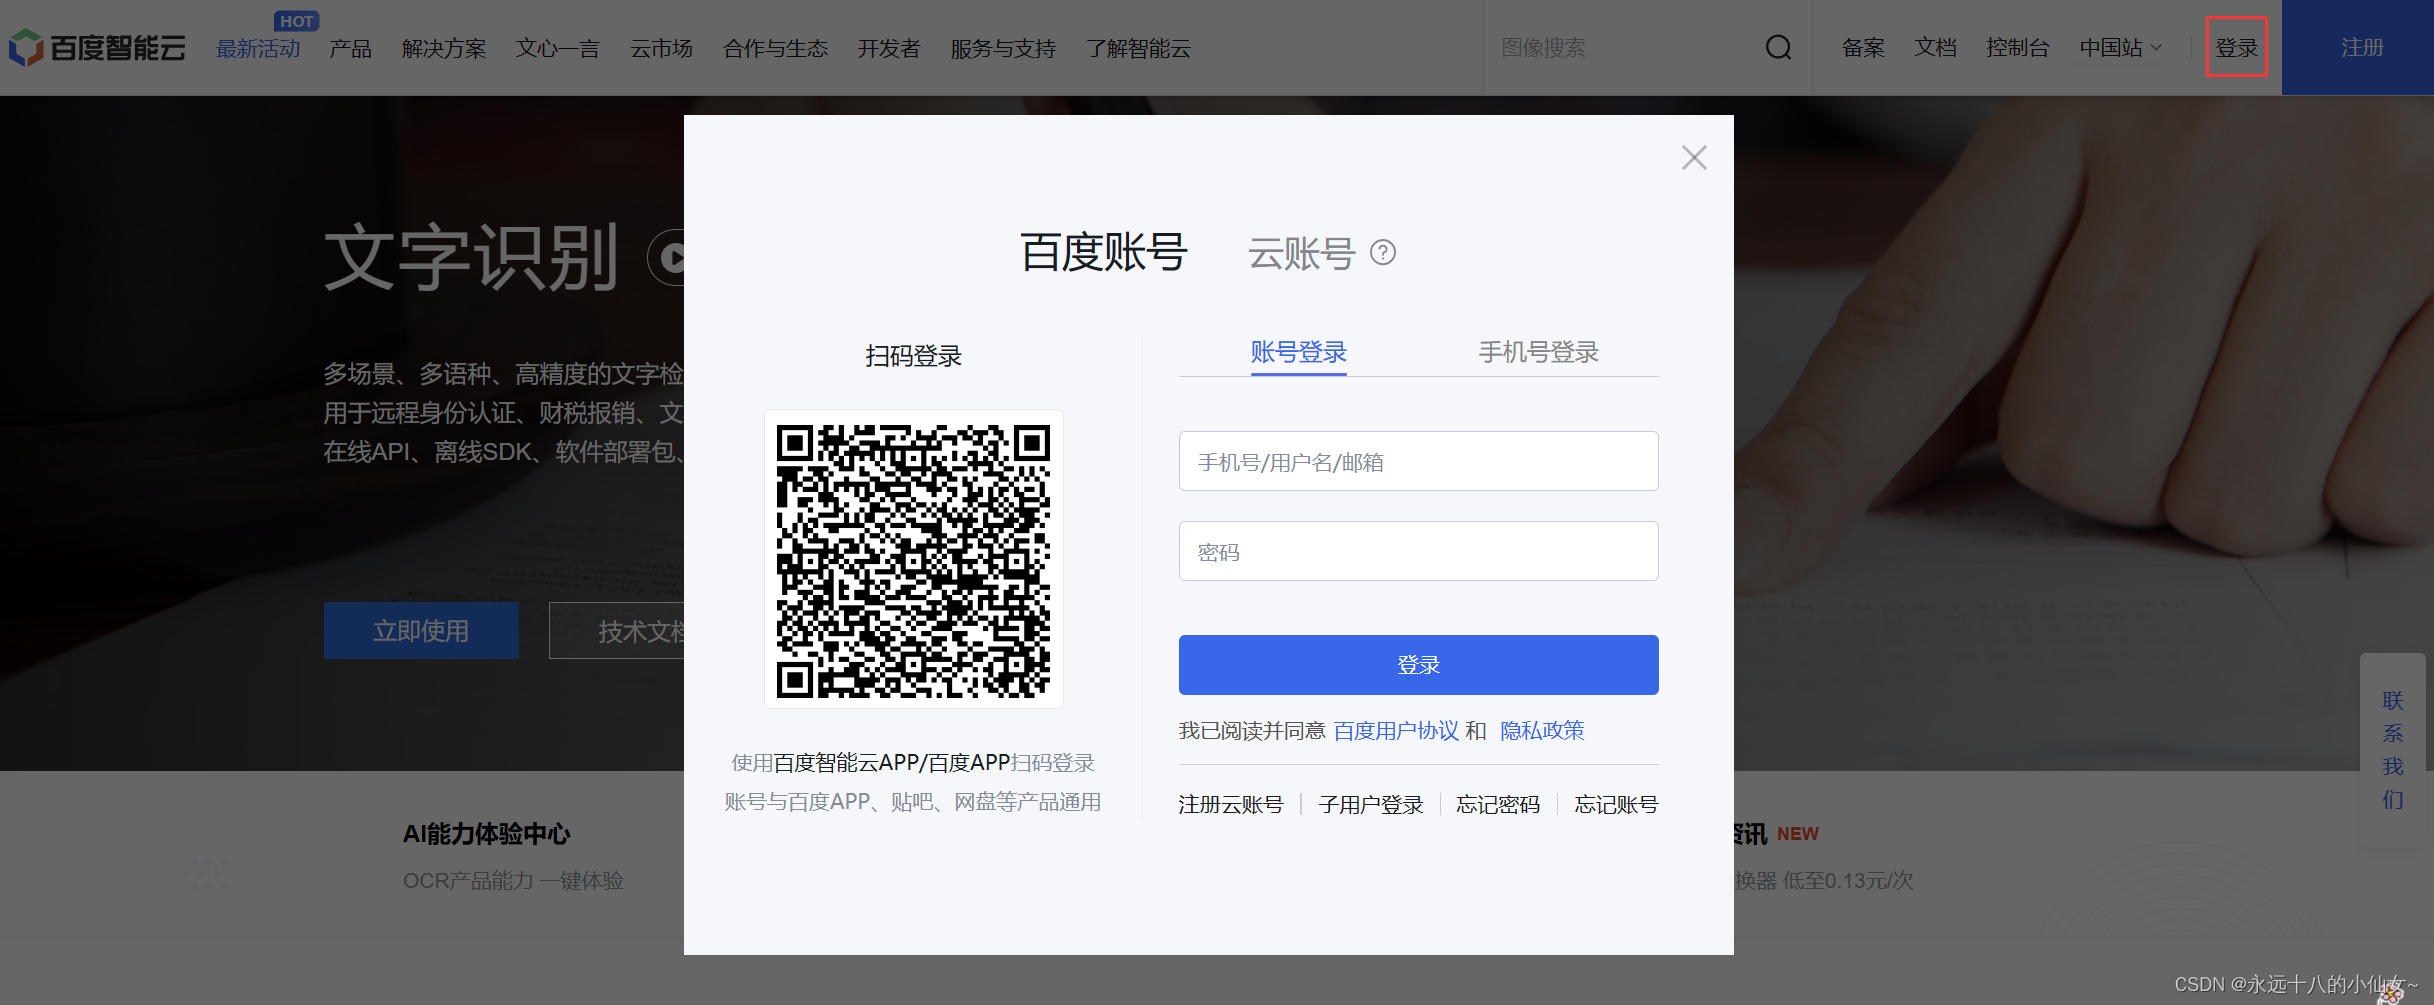Switch to the 百度账号 tab
Viewport: 2434px width, 1005px height.
click(x=1103, y=252)
